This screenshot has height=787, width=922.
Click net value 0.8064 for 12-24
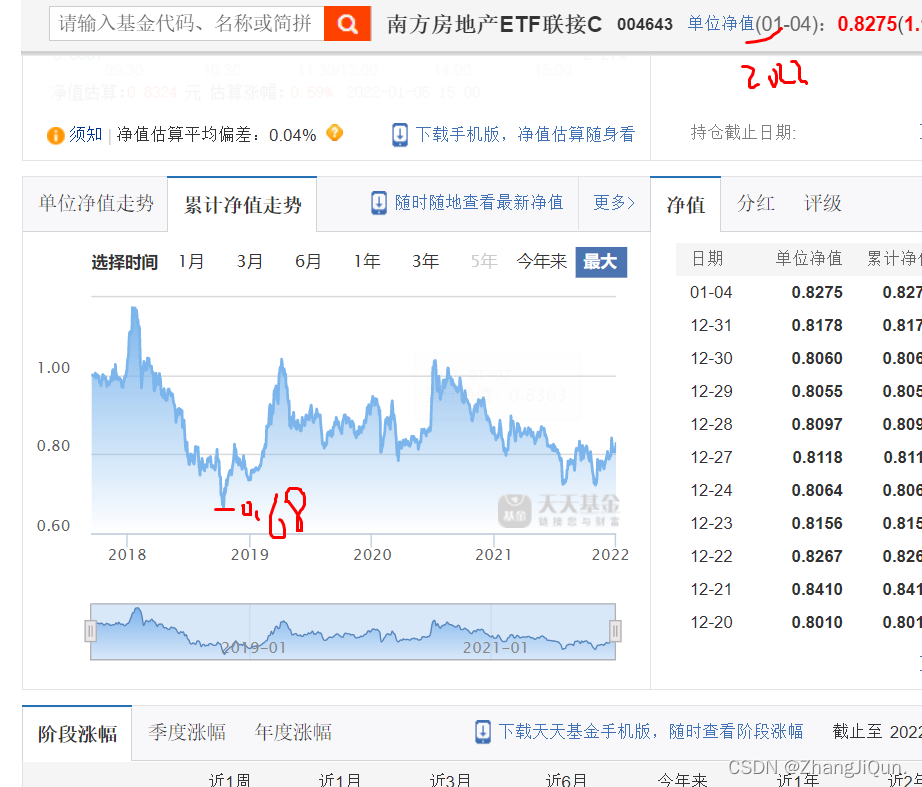817,490
